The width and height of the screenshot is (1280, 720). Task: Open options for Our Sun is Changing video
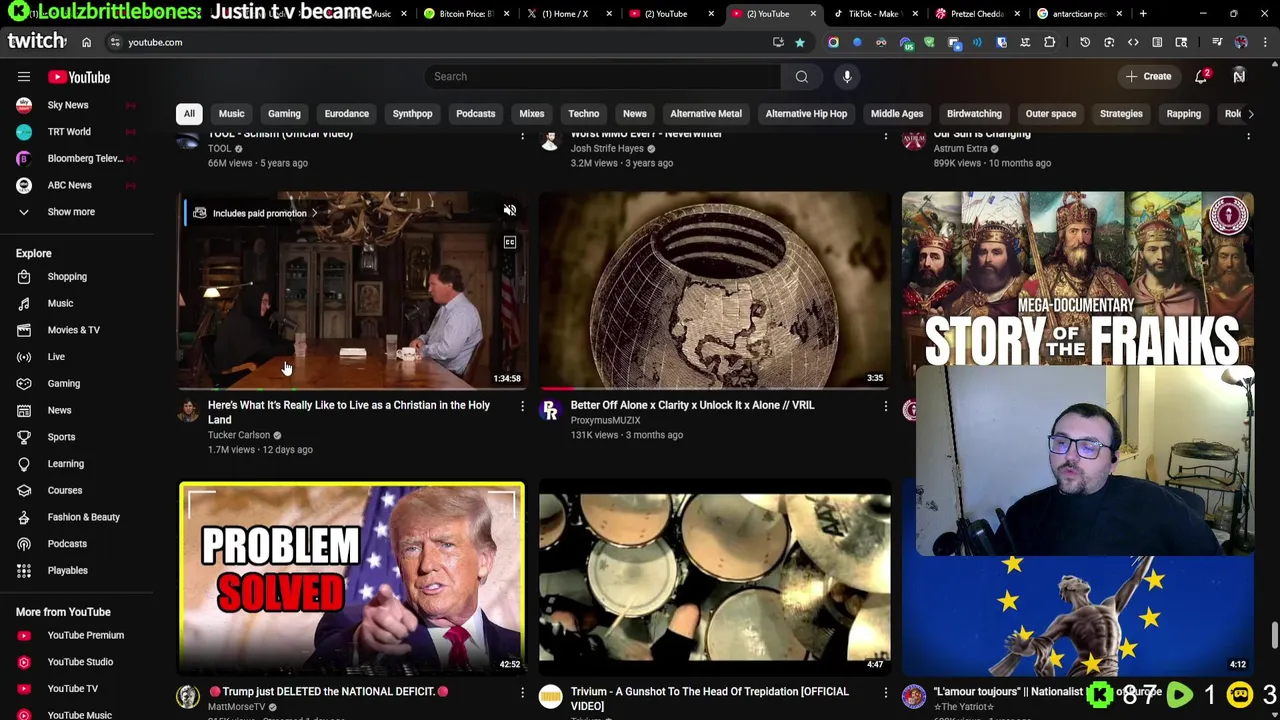point(1248,135)
